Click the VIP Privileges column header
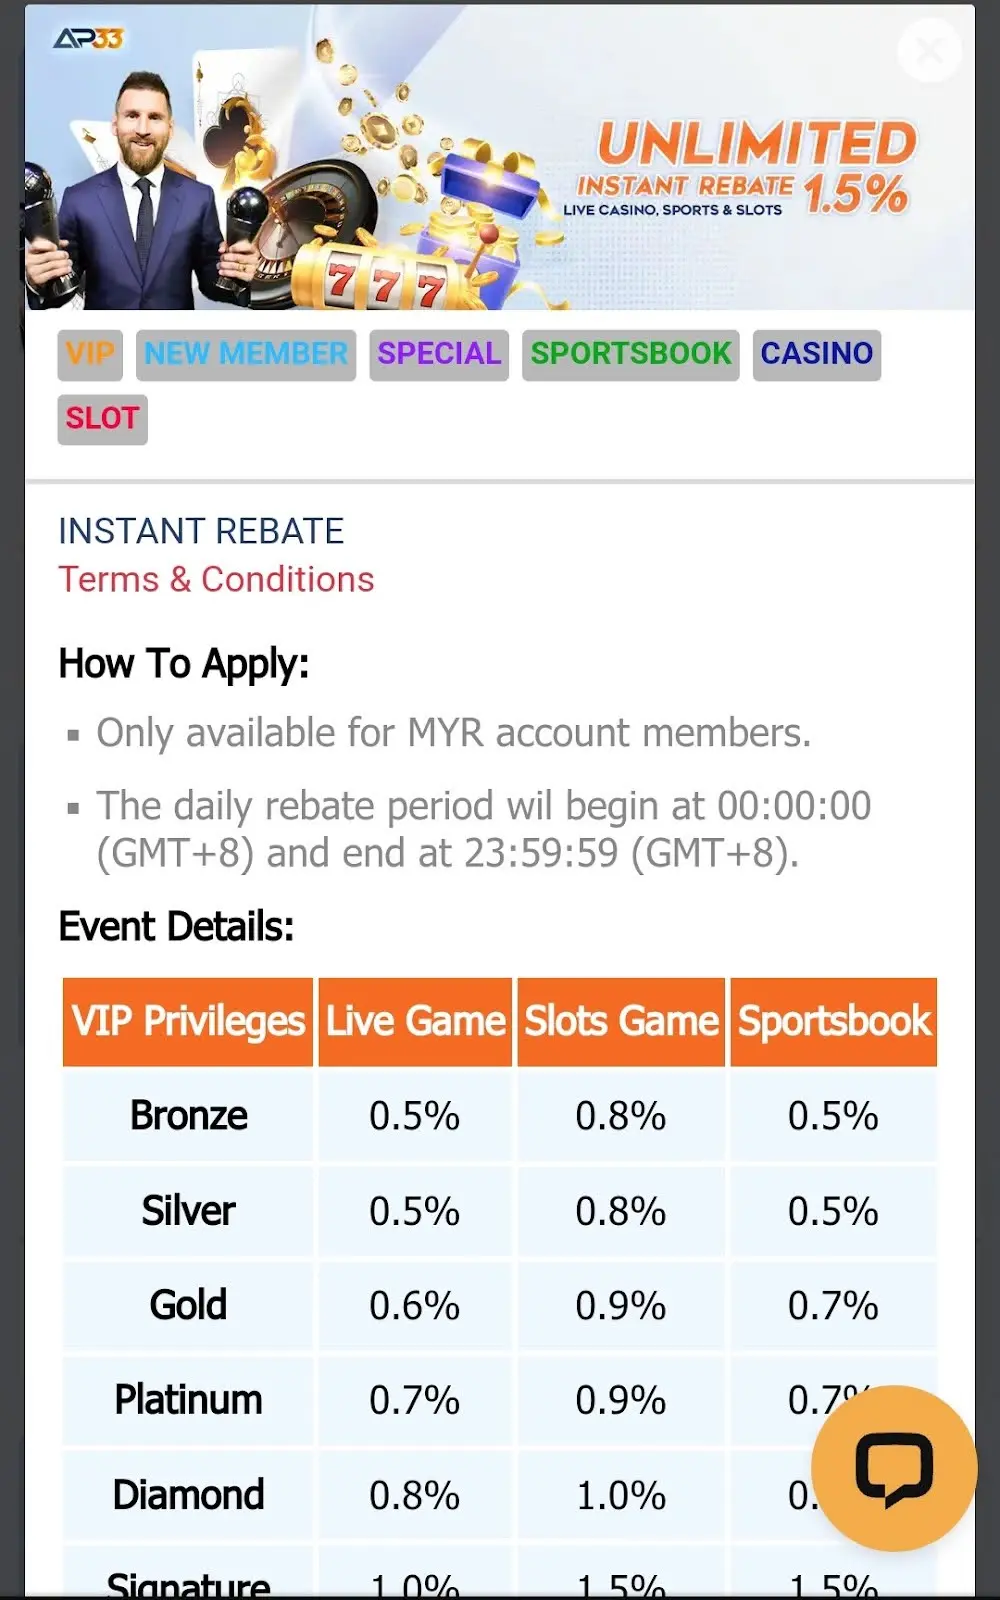1000x1600 pixels. tap(188, 1022)
